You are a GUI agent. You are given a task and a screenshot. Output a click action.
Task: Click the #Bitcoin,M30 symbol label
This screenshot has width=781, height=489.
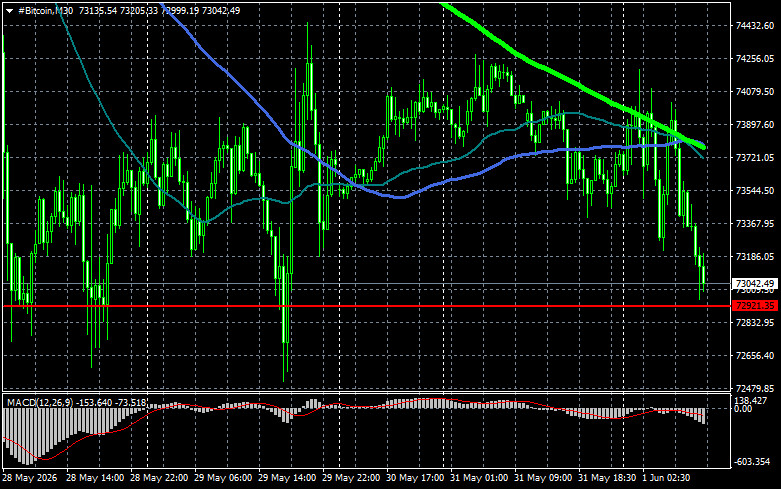click(45, 10)
